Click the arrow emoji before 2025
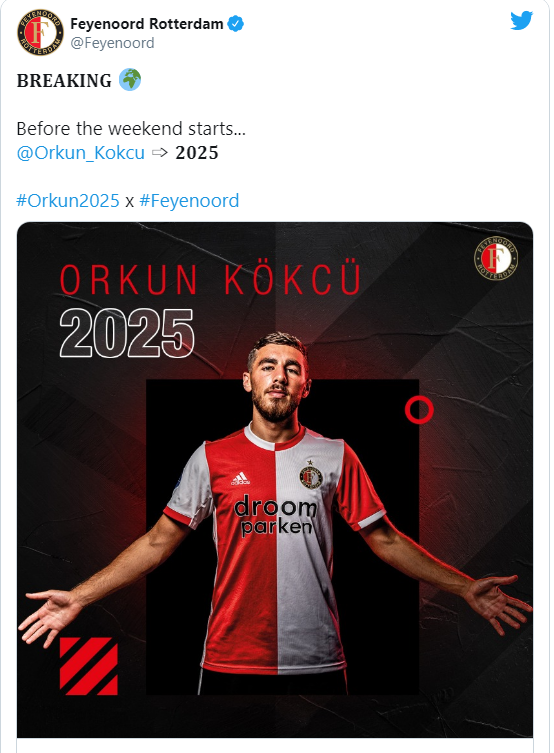Image resolution: width=554 pixels, height=753 pixels. 159,153
